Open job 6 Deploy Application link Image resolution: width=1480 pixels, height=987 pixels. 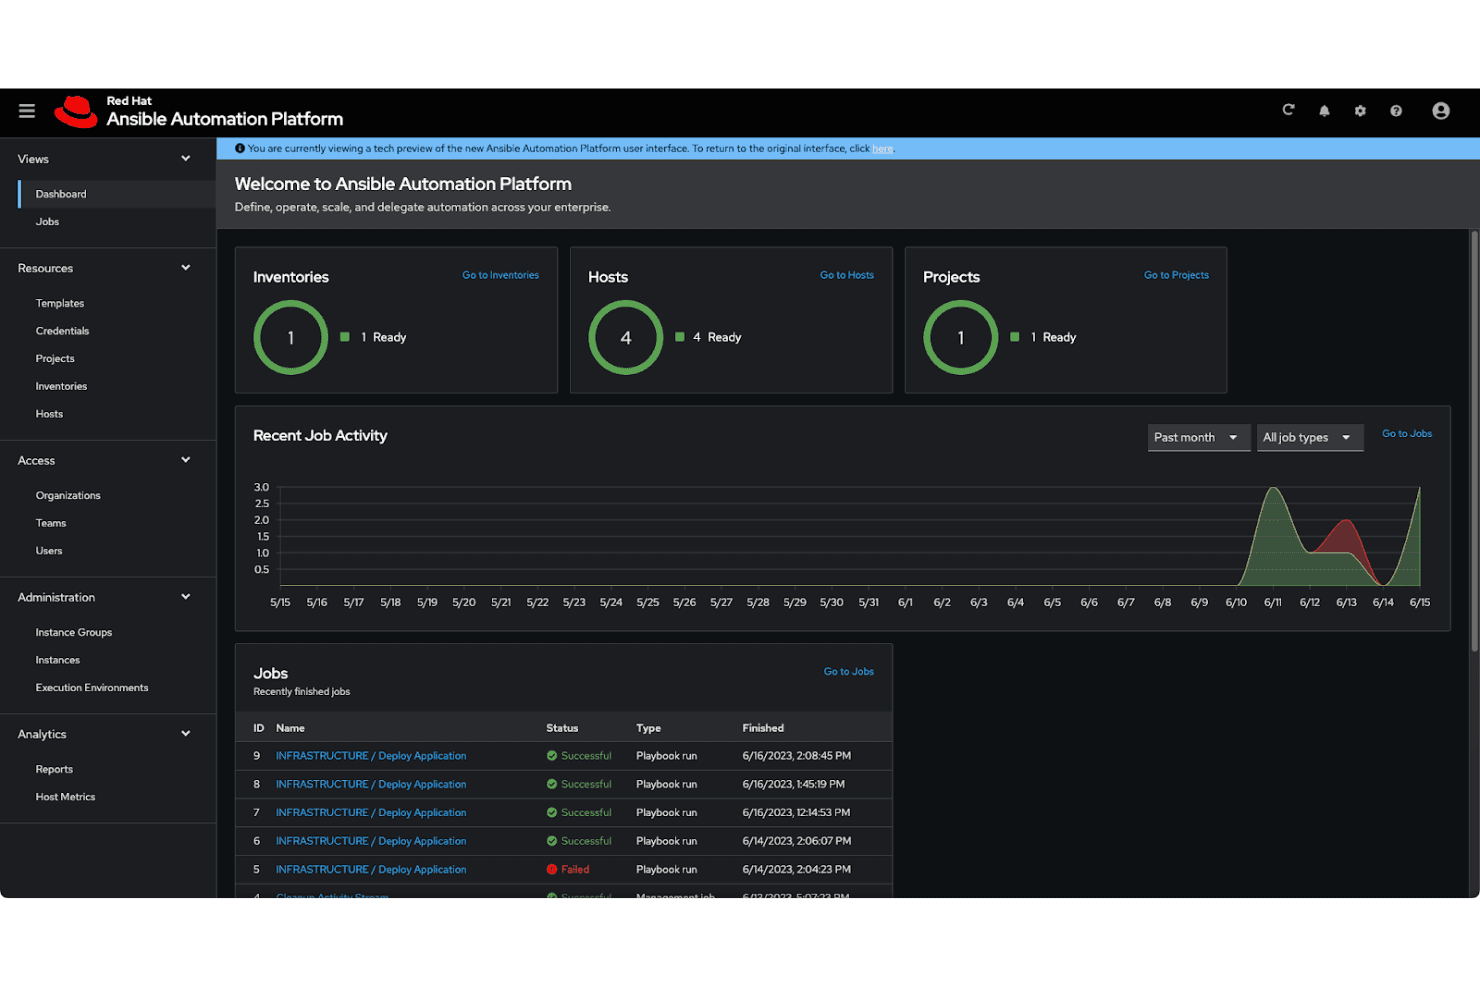(x=371, y=842)
